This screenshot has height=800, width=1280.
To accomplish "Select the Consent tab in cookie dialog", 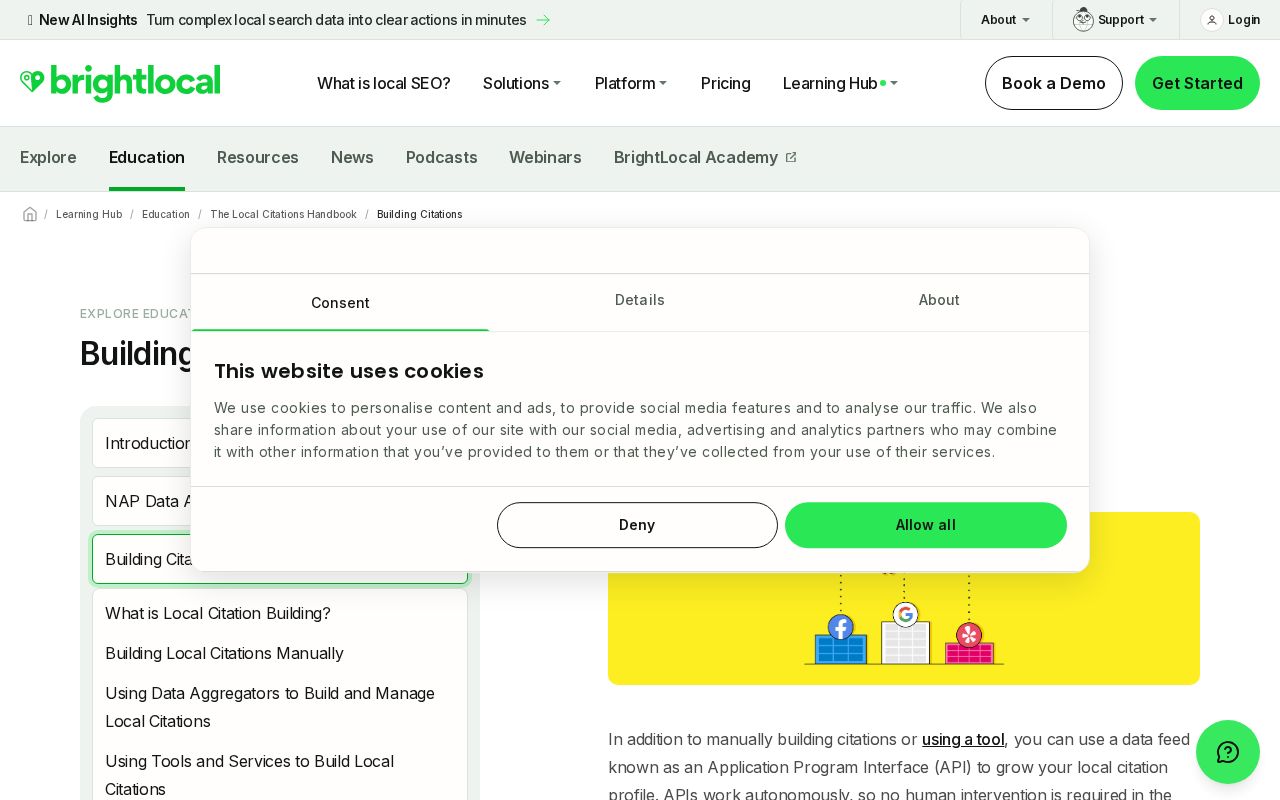I will [340, 303].
